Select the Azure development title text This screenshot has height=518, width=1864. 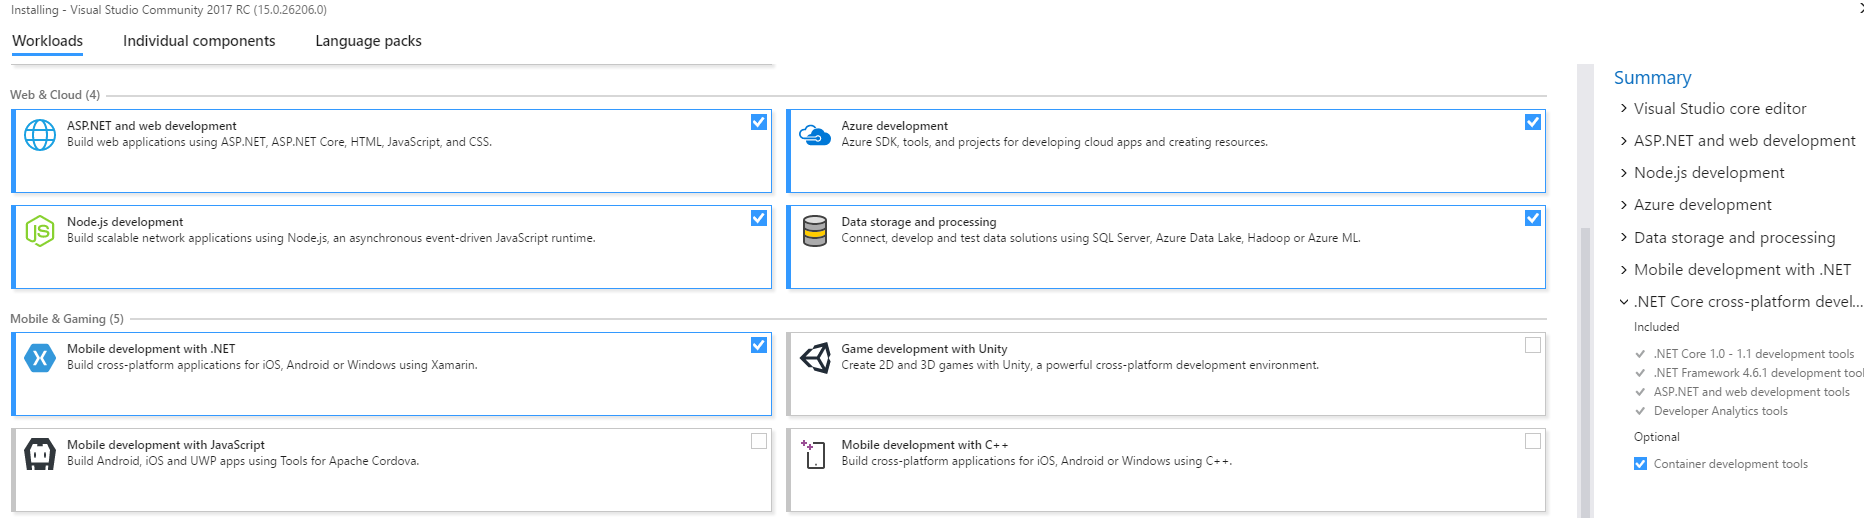894,126
